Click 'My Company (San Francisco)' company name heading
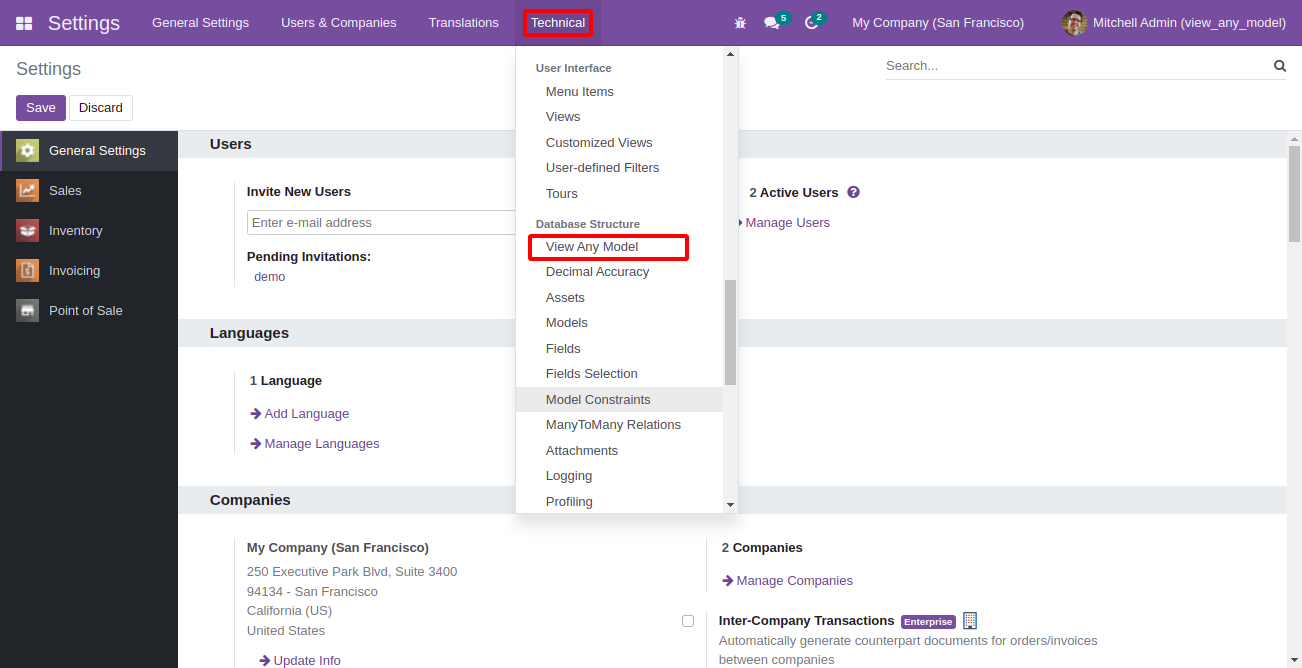Image resolution: width=1302 pixels, height=668 pixels. pyautogui.click(x=338, y=548)
